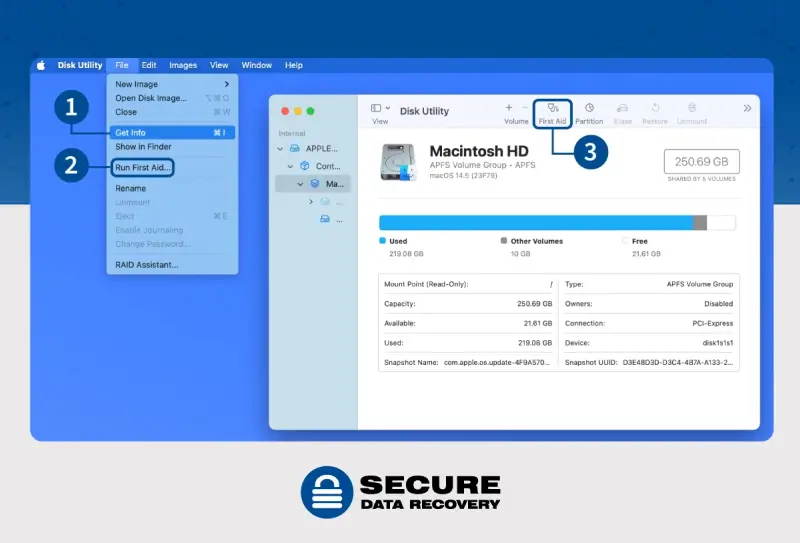This screenshot has height=543, width=800.
Task: Click the Available value 21.61 GB
Action: (x=538, y=323)
